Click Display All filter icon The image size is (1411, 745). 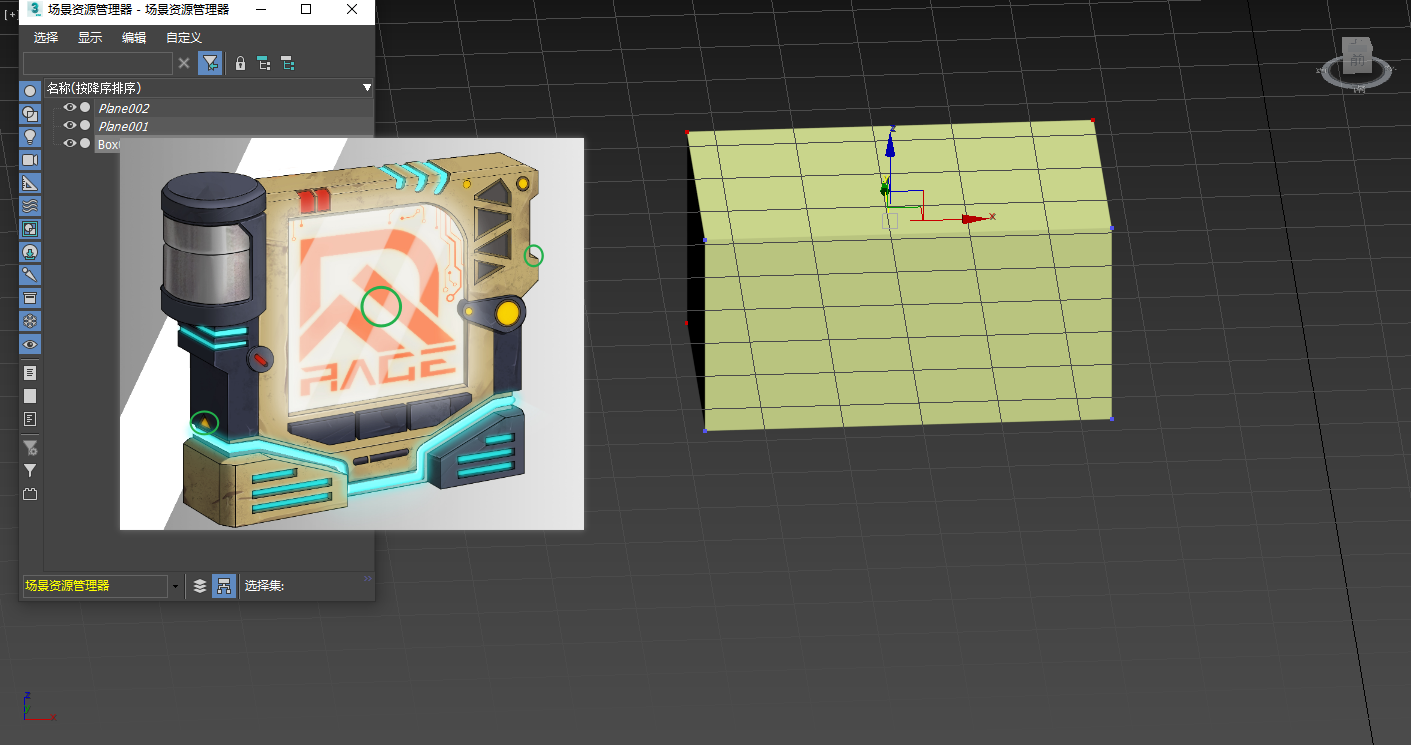point(30,372)
